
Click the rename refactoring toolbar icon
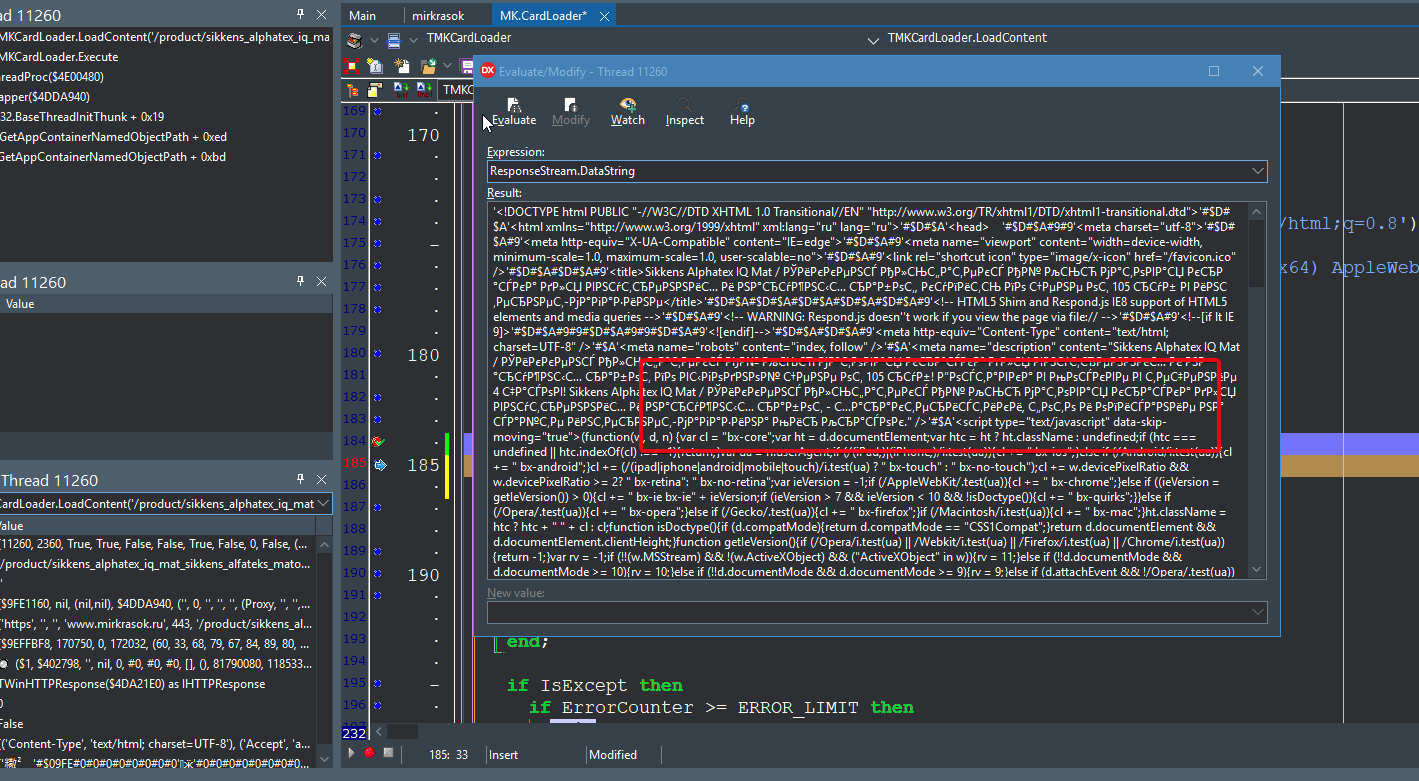[x=376, y=66]
